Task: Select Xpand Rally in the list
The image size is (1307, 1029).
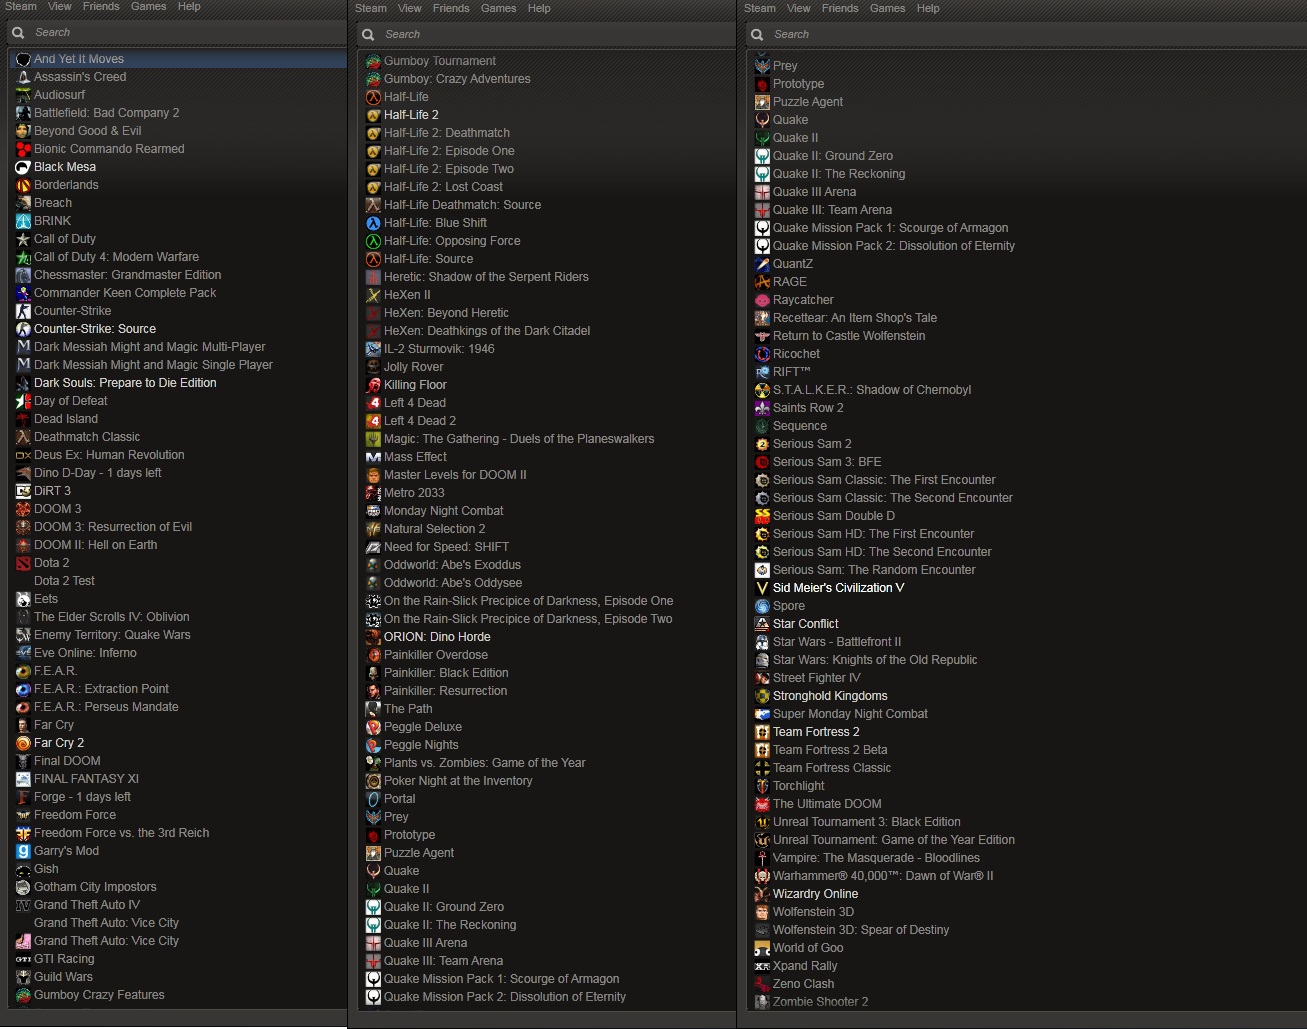Action: pos(805,966)
